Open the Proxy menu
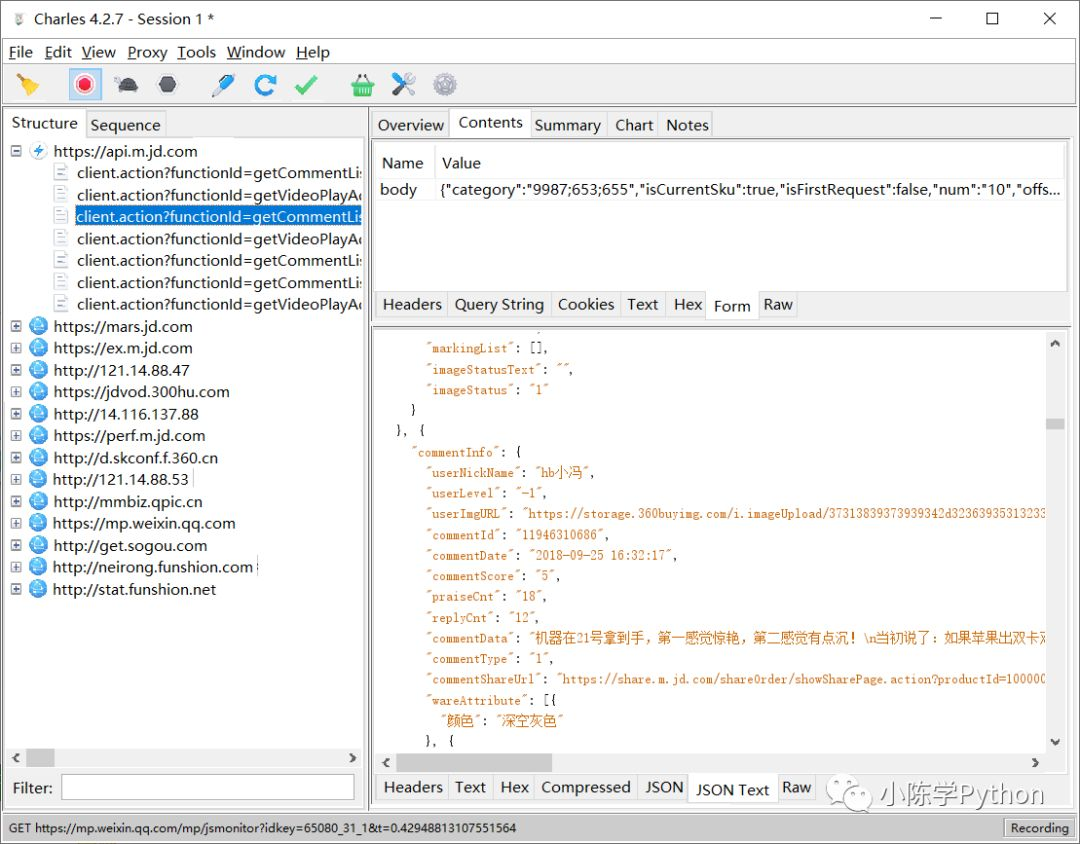Screen dimensions: 1080x844 pos(147,52)
